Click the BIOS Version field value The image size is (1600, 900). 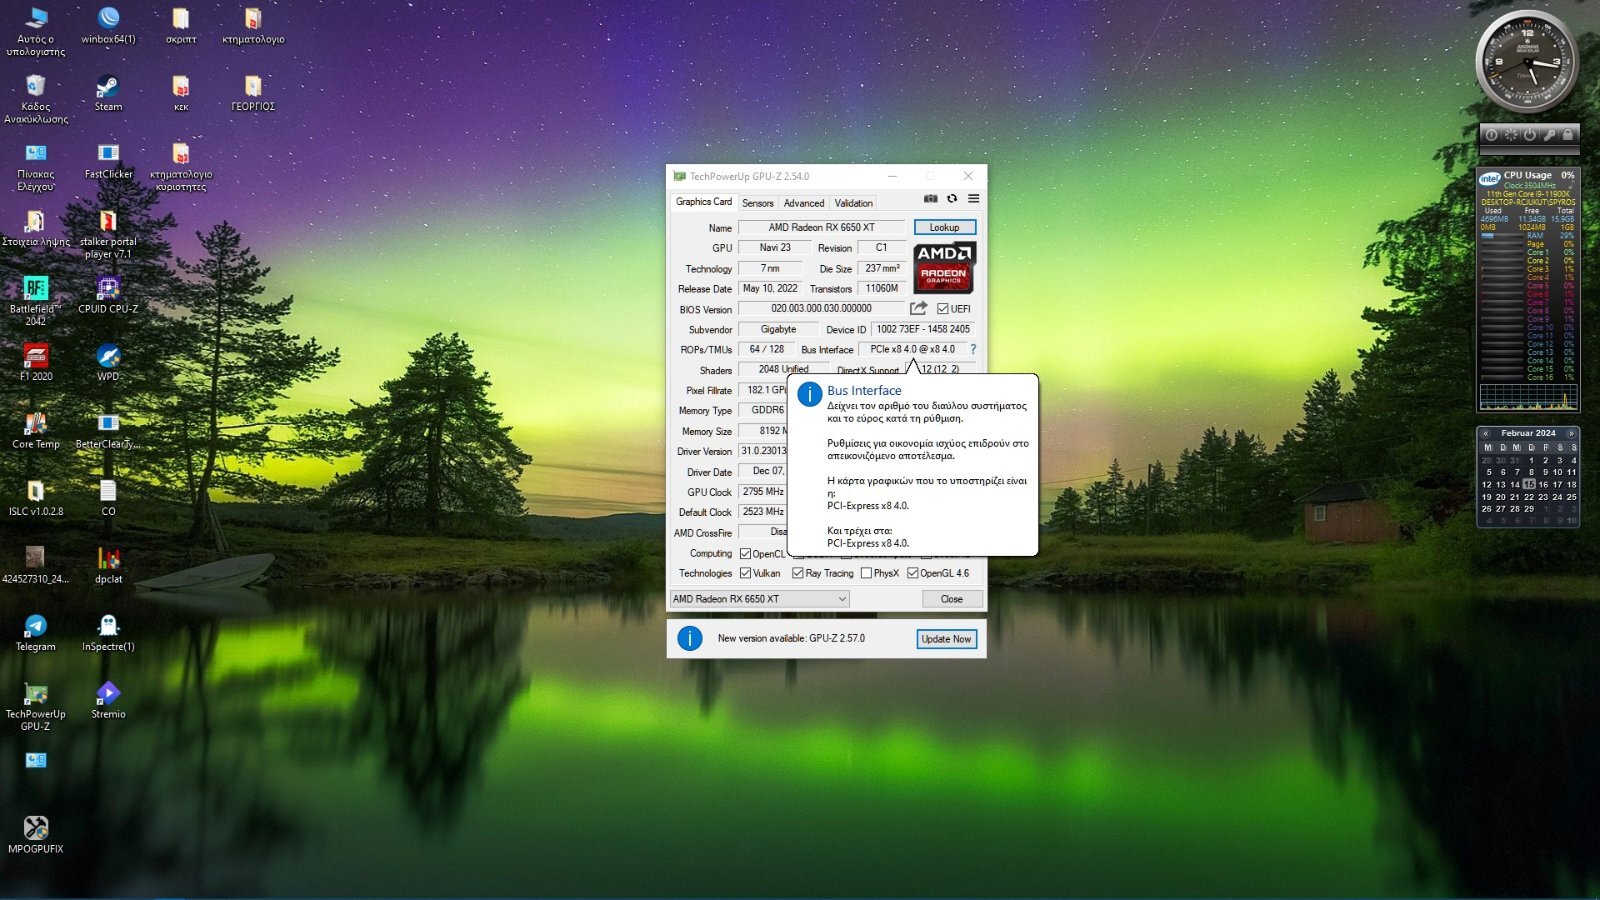(x=821, y=308)
